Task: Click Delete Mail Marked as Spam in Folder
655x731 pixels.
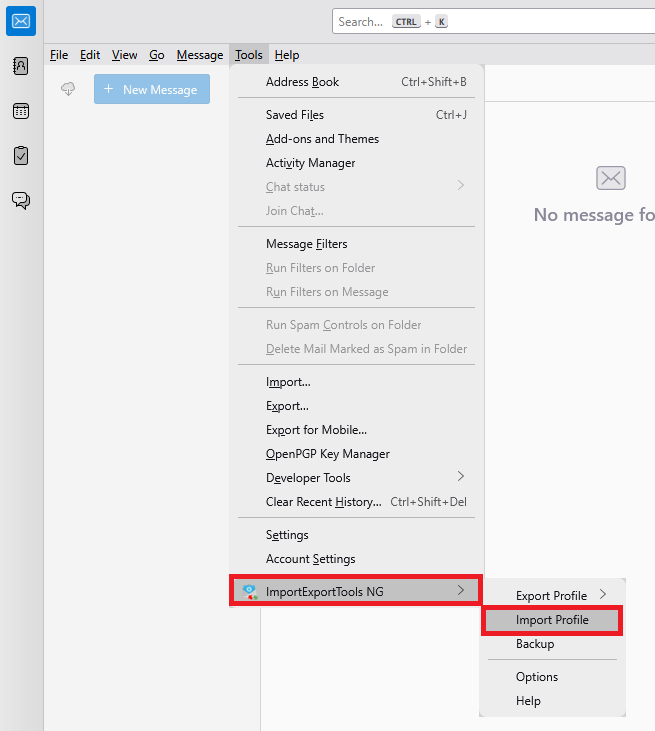Action: tap(357, 349)
